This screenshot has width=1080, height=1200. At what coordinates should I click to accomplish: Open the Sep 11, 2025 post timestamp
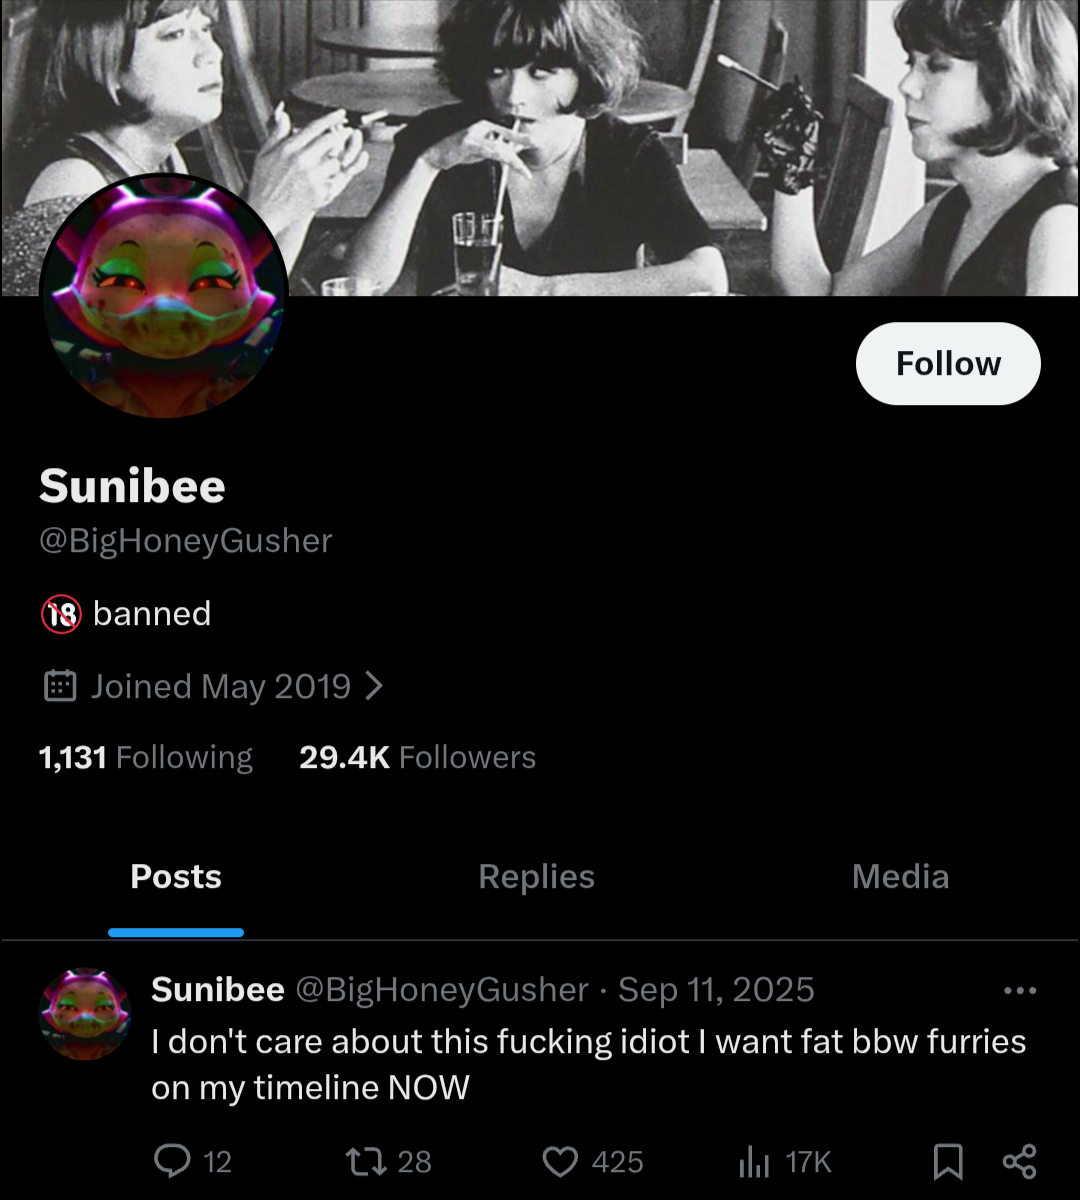tap(716, 990)
